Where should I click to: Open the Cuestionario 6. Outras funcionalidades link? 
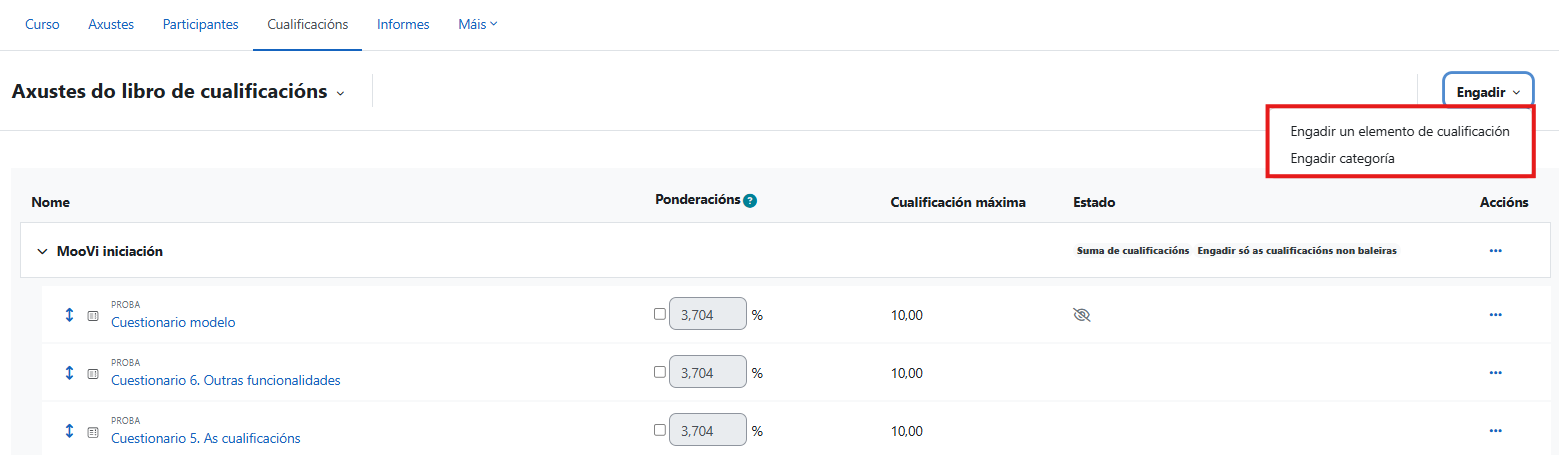[225, 380]
